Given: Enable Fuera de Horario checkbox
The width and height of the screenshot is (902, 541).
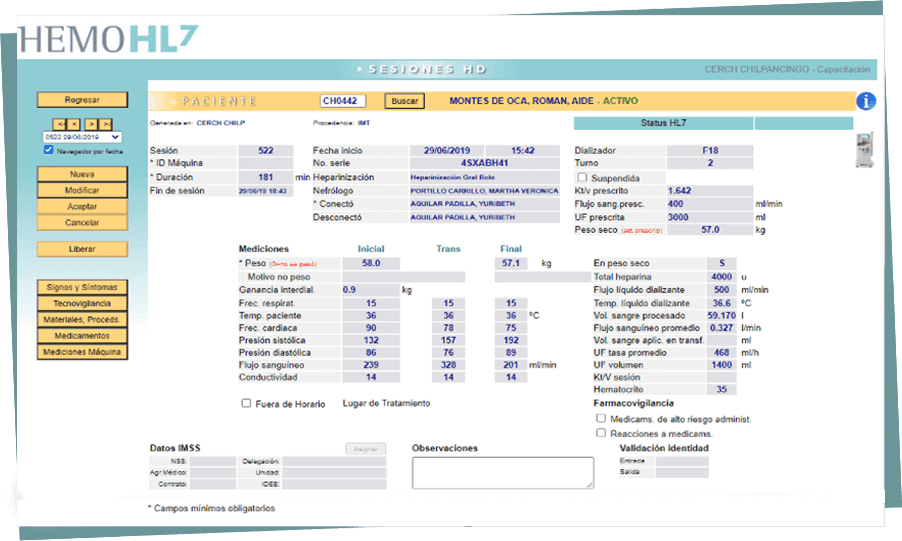Looking at the screenshot, I should tap(246, 403).
